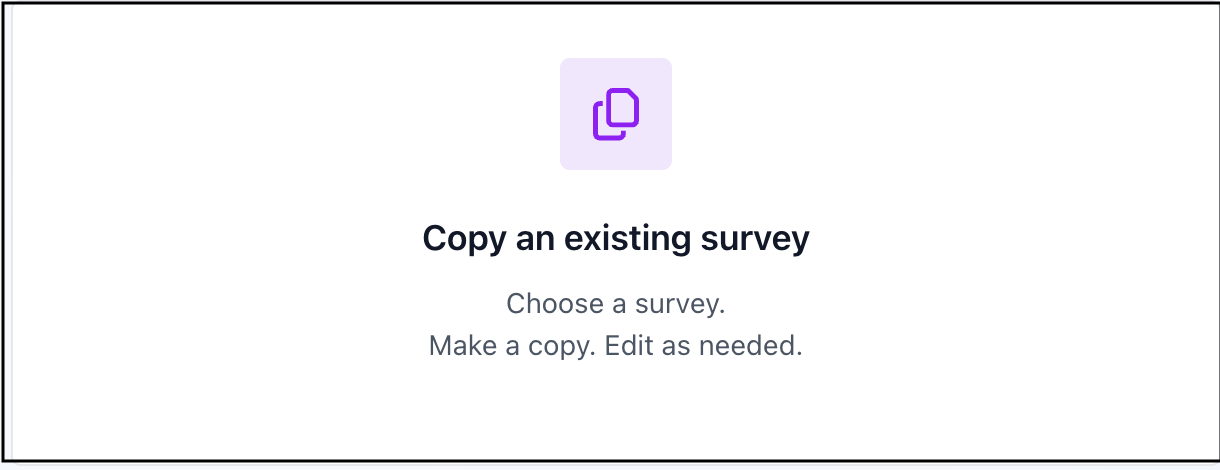This screenshot has width=1220, height=470.
Task: Open the "Copy an existing survey" heading
Action: 615,240
